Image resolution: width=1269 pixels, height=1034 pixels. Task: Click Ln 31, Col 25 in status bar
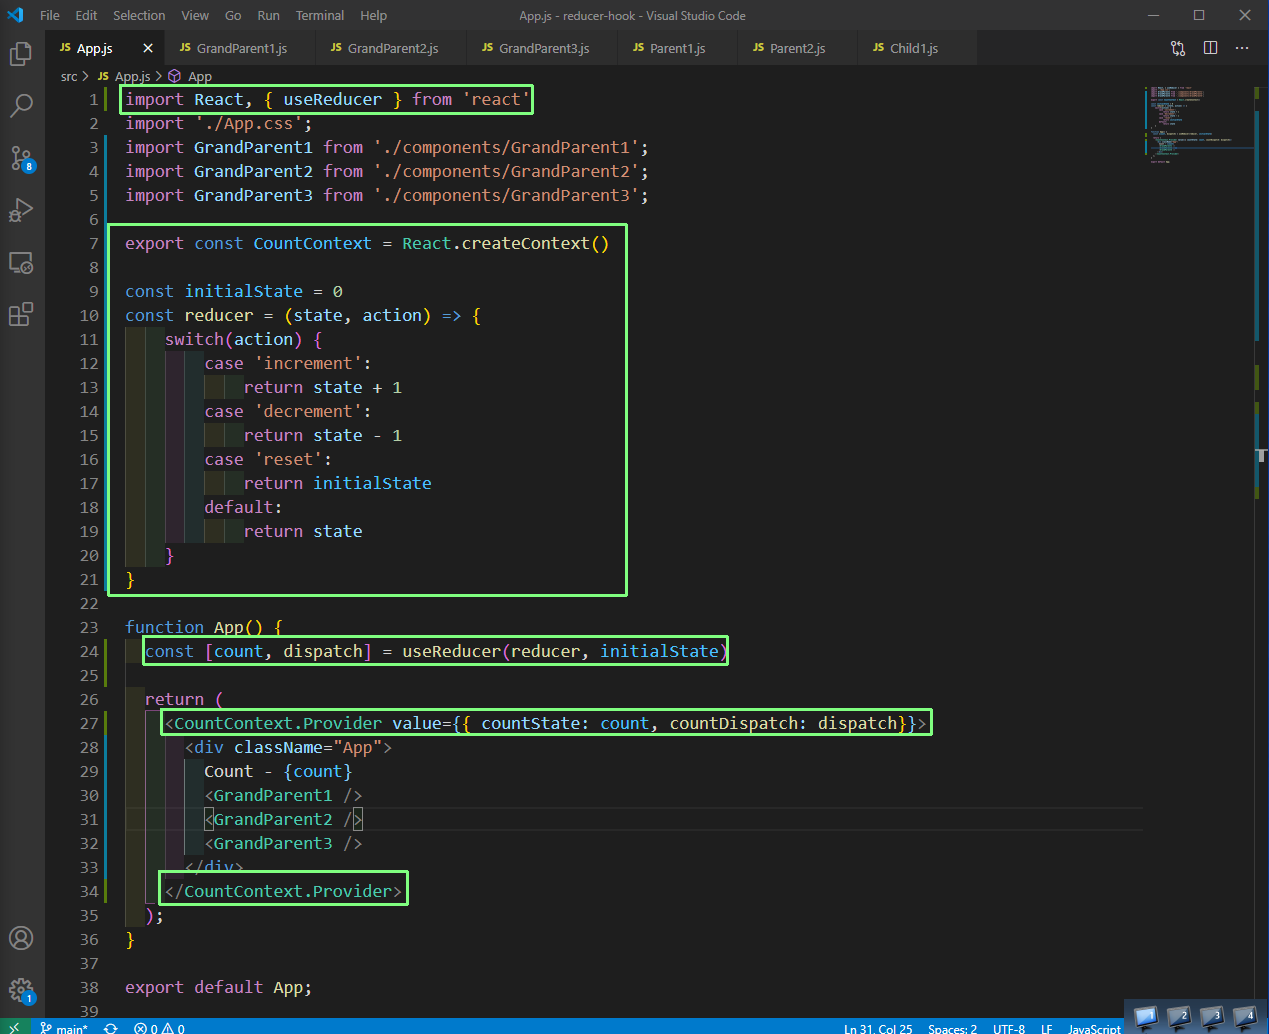pos(878,1028)
